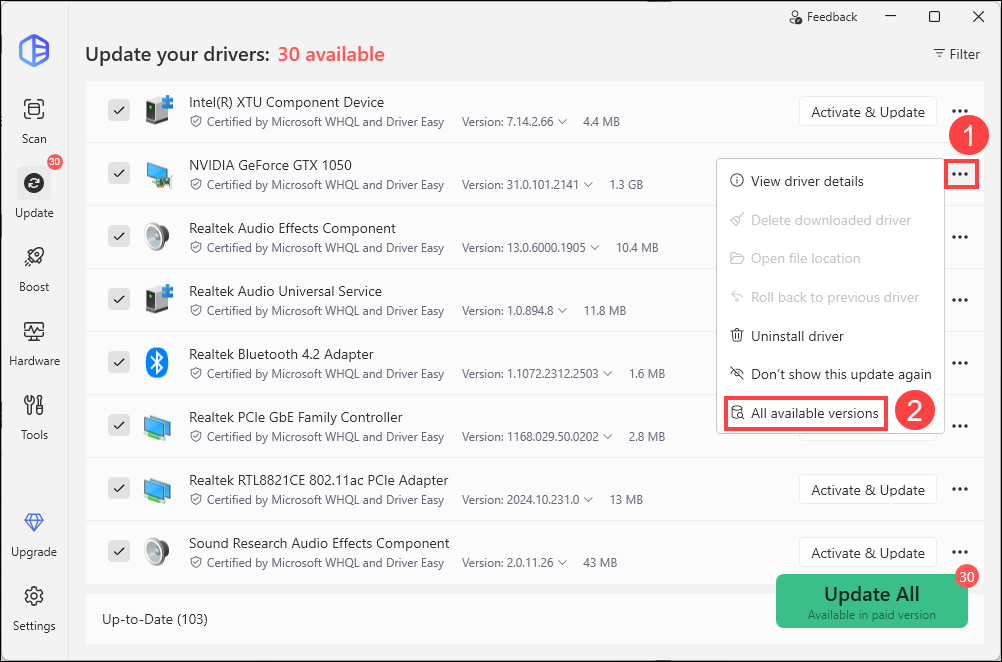
Task: Open more options for NVIDIA GeForce GTX 1050
Action: 960,174
